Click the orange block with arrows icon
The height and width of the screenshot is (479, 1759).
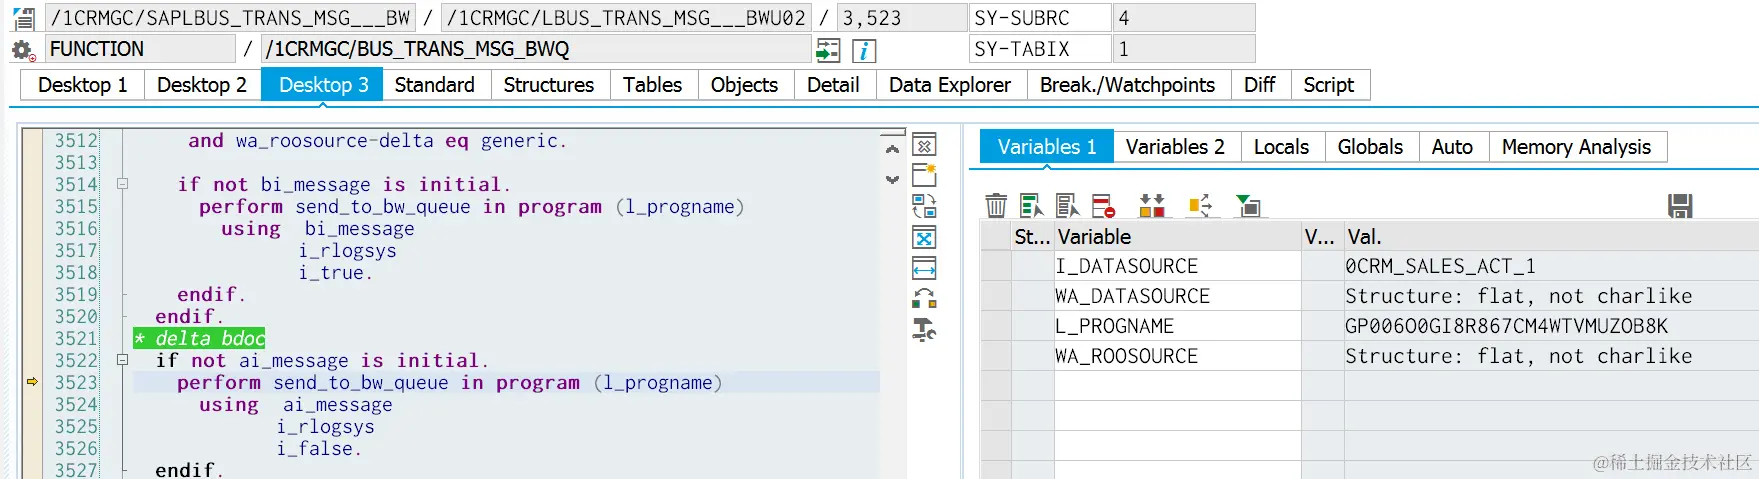[x=1200, y=206]
